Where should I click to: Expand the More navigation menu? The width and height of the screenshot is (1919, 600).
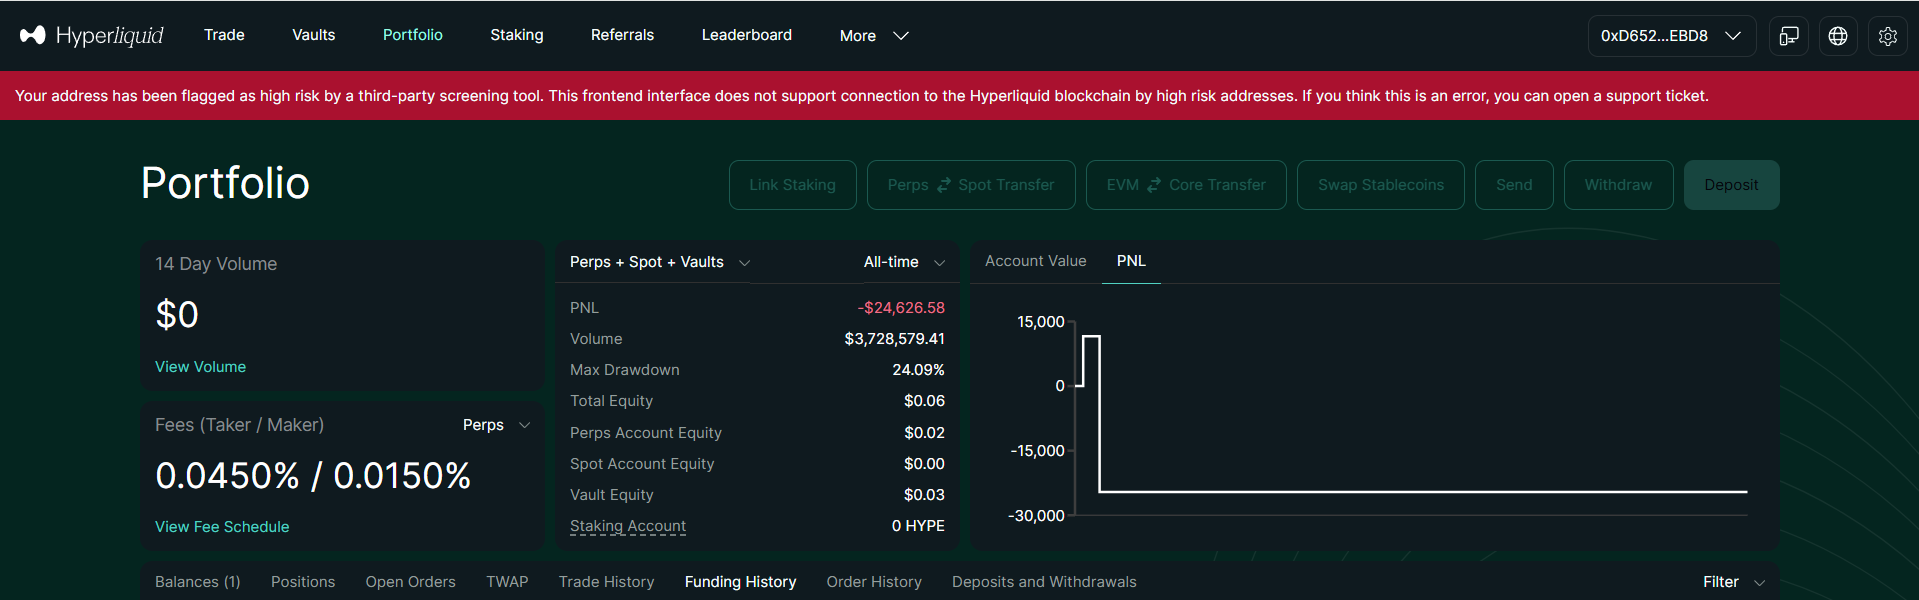(873, 35)
